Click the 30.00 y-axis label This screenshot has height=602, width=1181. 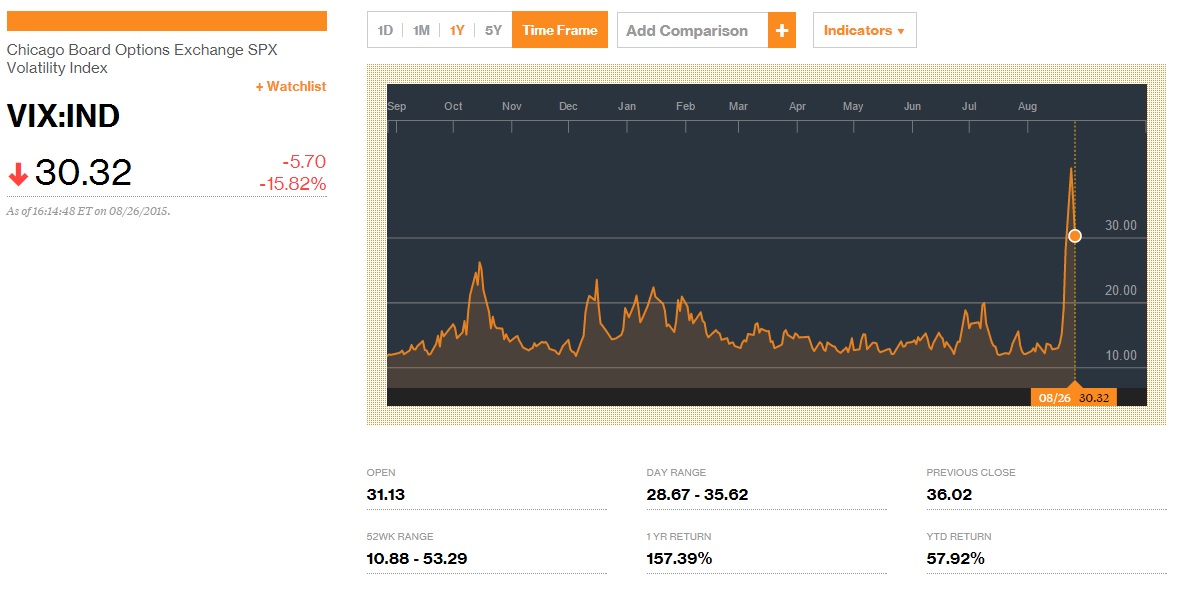(x=1121, y=225)
